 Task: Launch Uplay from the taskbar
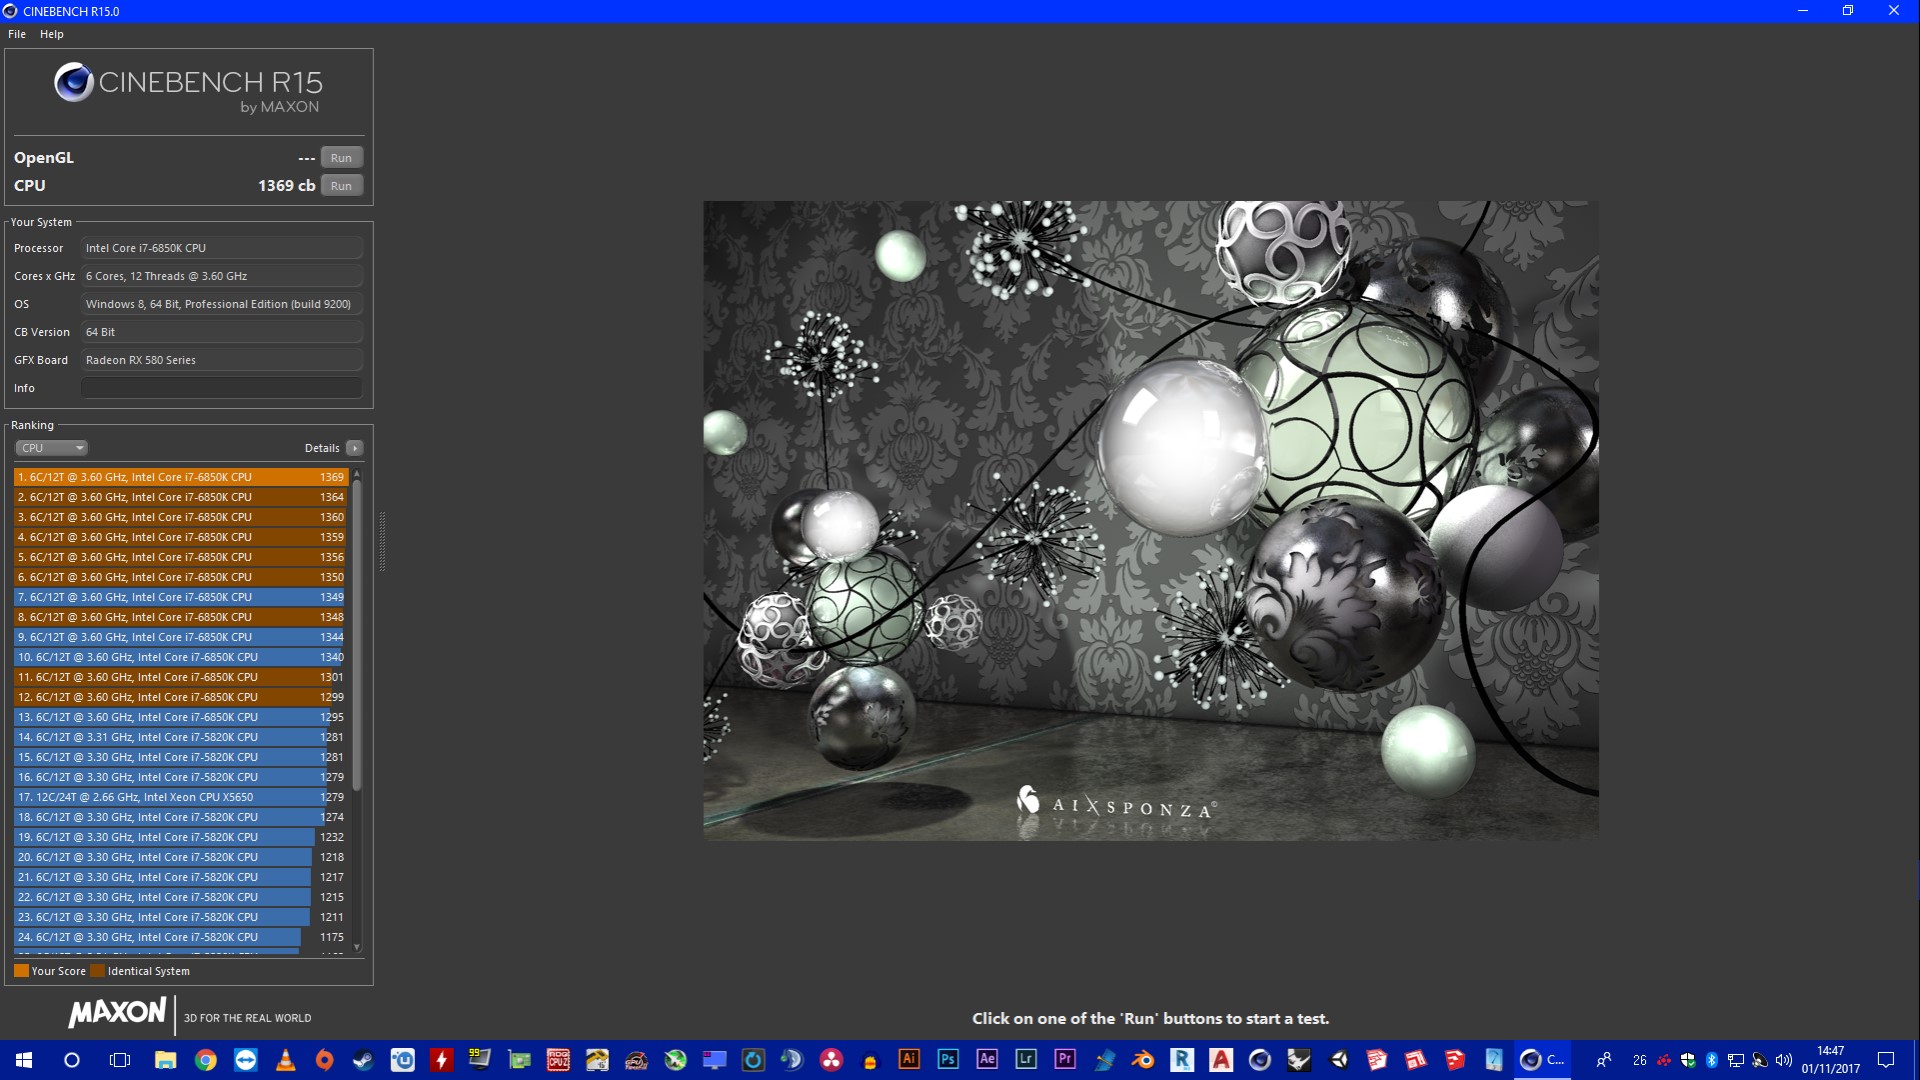point(403,1060)
